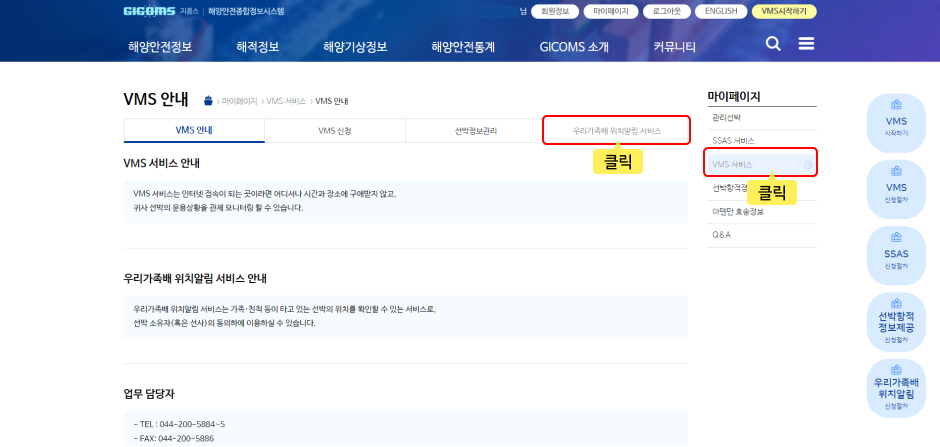This screenshot has height=447, width=940.
Task: Select the 선박정보관리 tab
Action: (x=475, y=131)
